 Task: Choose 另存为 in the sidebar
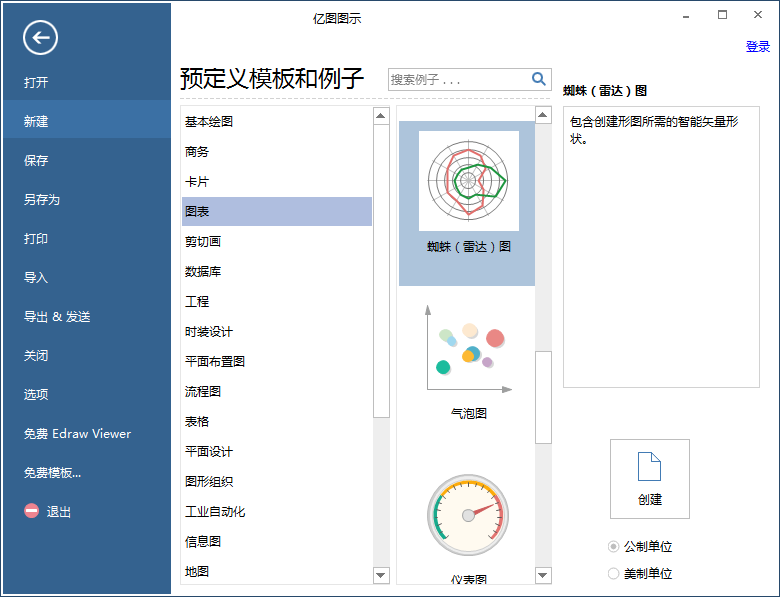pos(42,199)
